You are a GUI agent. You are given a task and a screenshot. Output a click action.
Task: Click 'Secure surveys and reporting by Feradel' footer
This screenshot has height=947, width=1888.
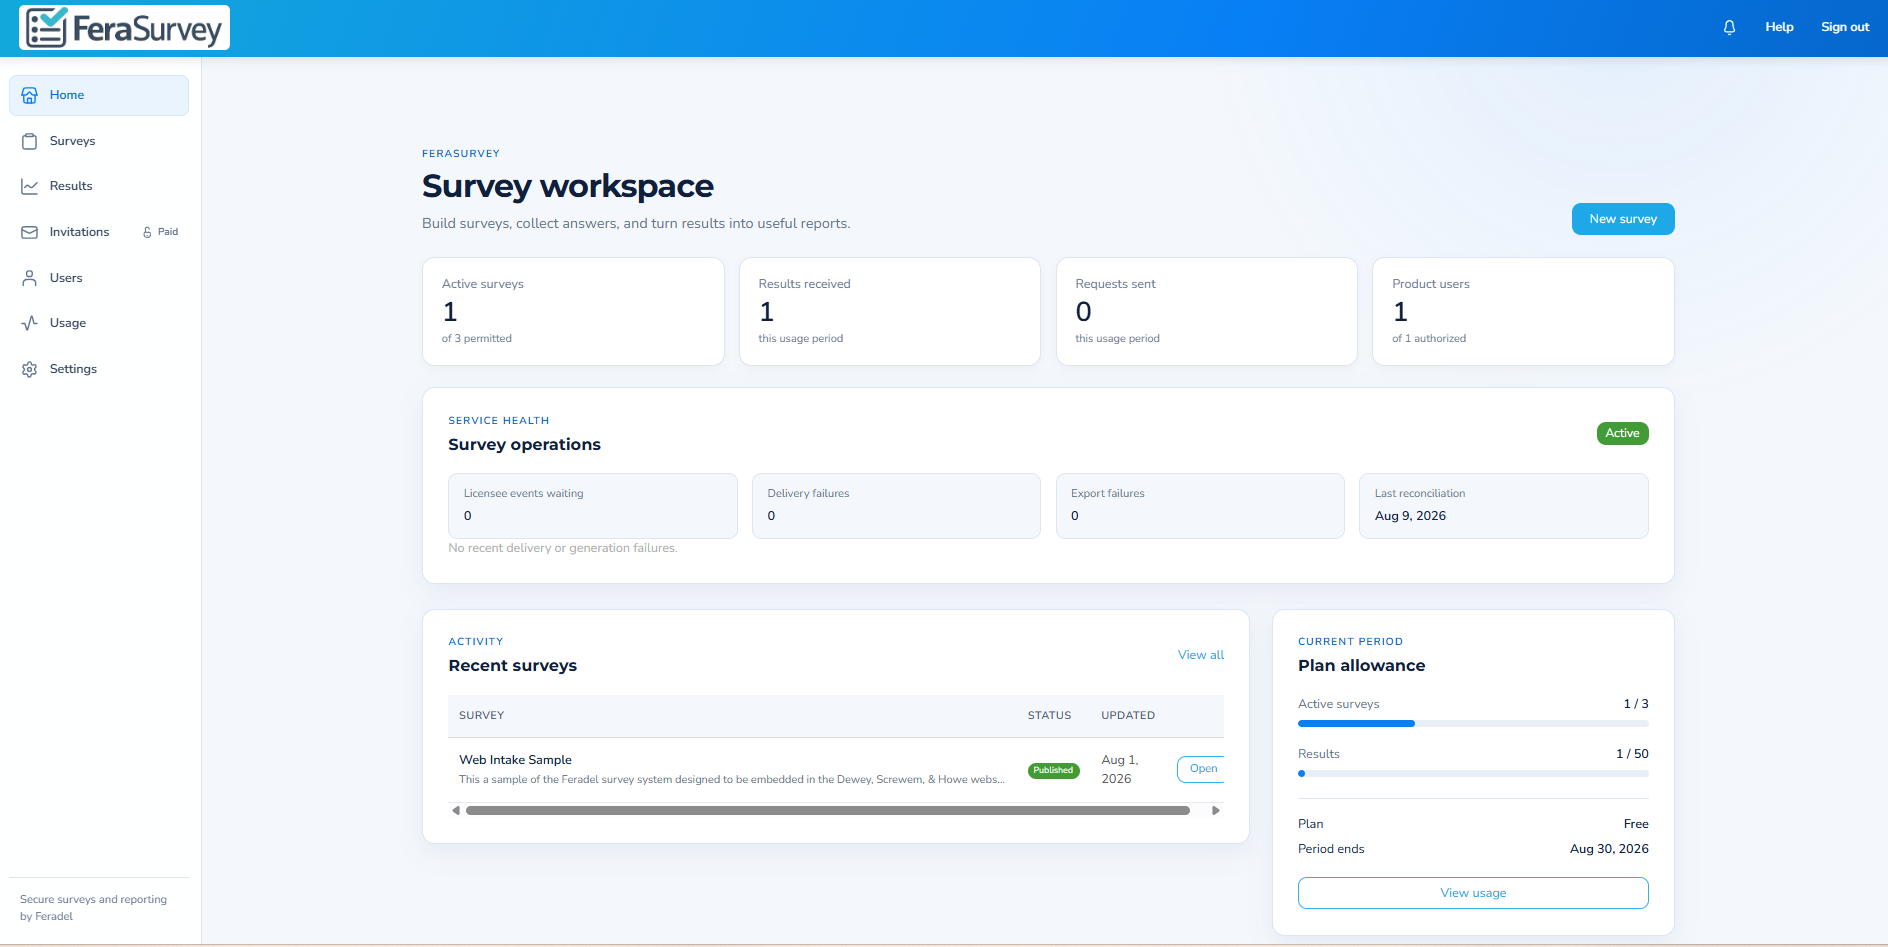pyautogui.click(x=93, y=908)
